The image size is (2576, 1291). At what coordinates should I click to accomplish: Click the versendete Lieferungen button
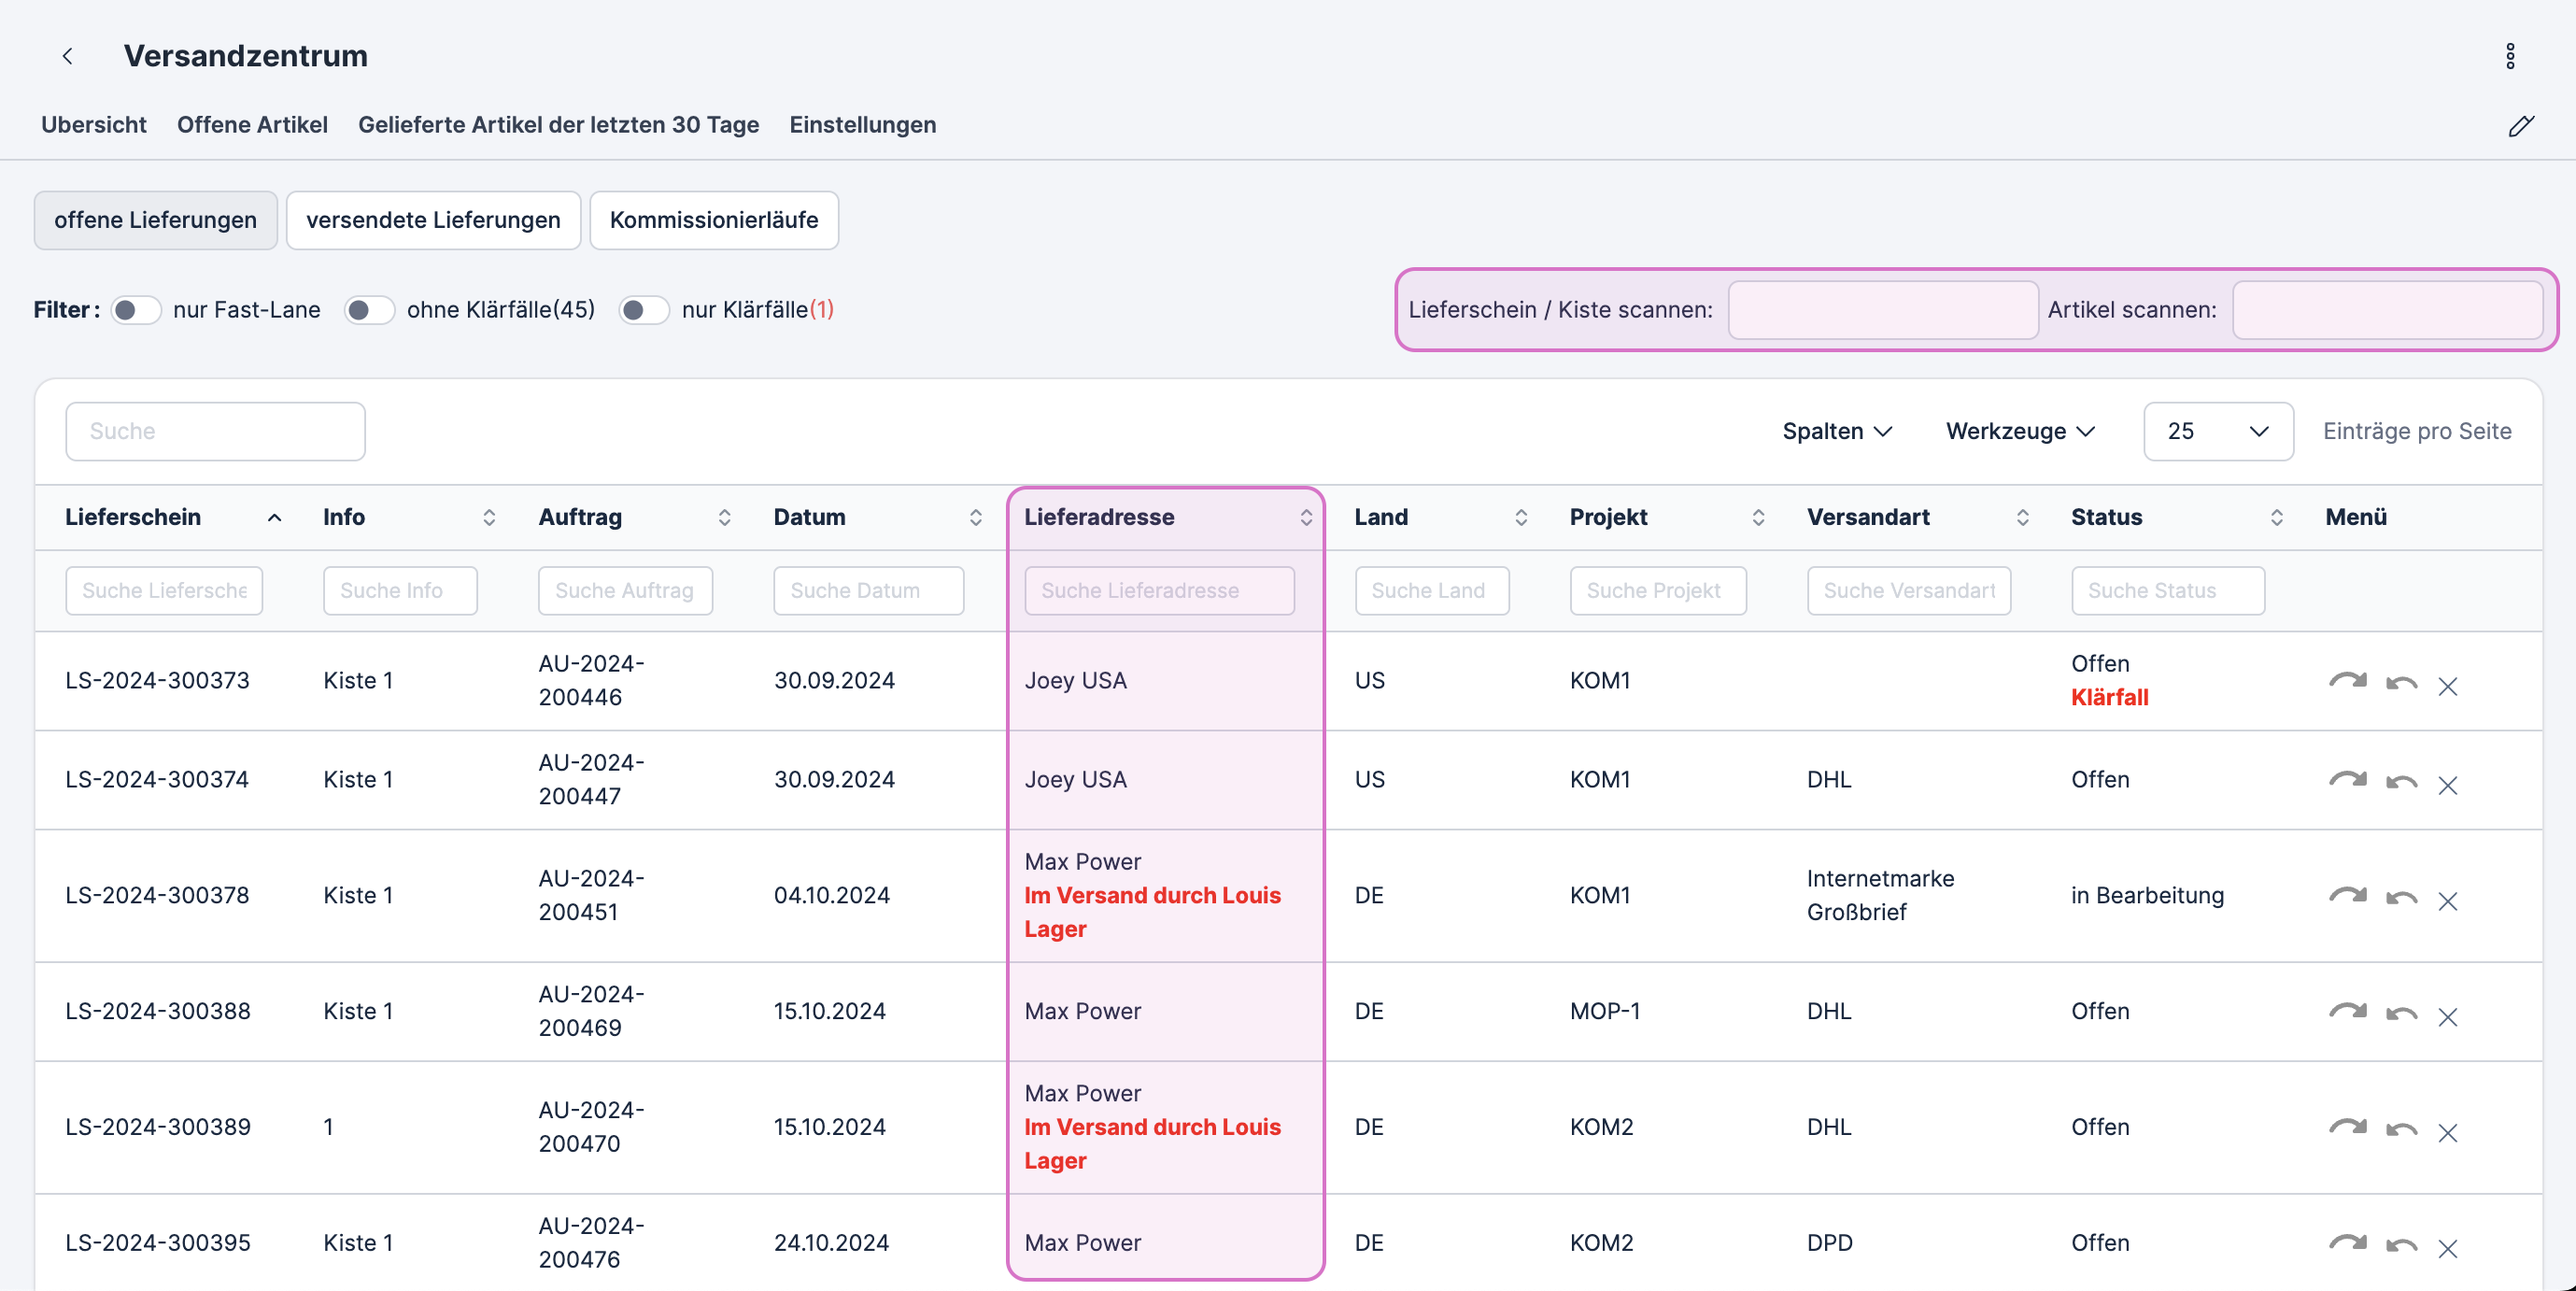433,220
